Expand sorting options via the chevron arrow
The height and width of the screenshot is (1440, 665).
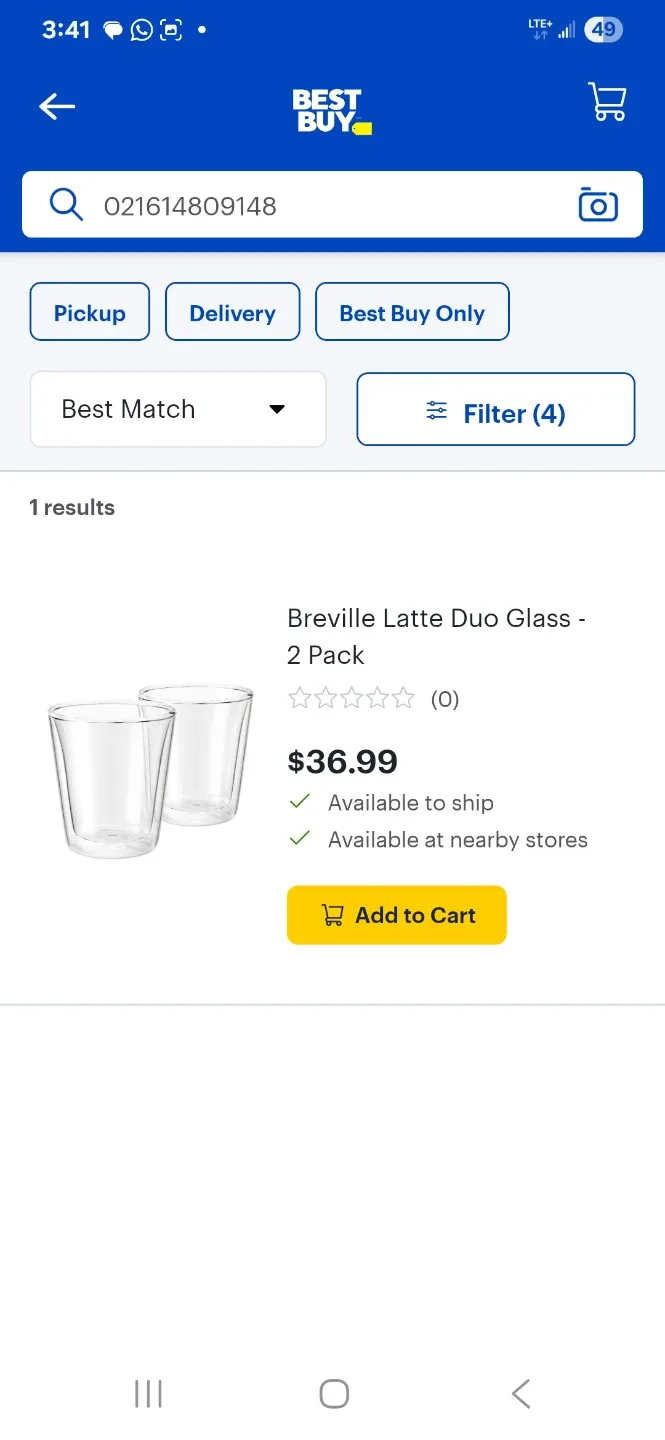click(277, 409)
